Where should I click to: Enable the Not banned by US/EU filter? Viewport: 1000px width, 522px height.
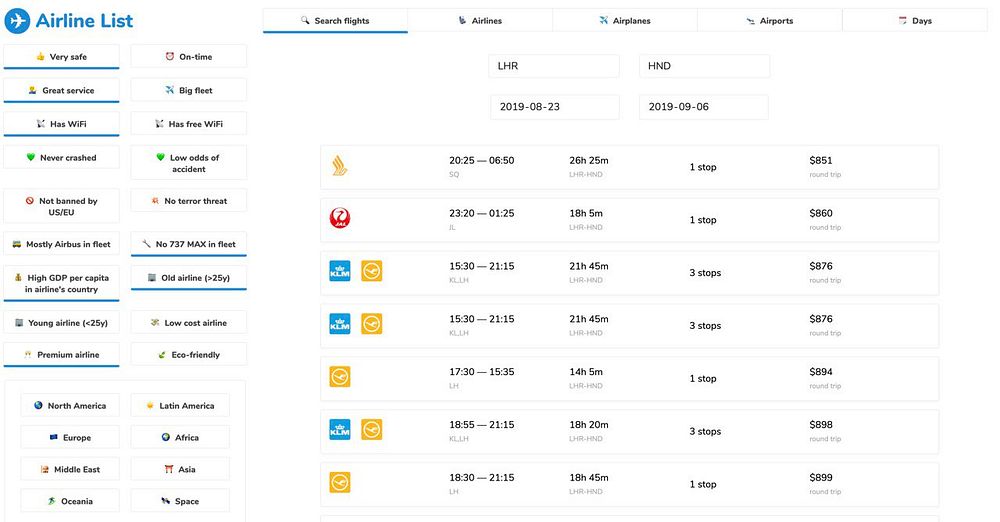(x=61, y=206)
